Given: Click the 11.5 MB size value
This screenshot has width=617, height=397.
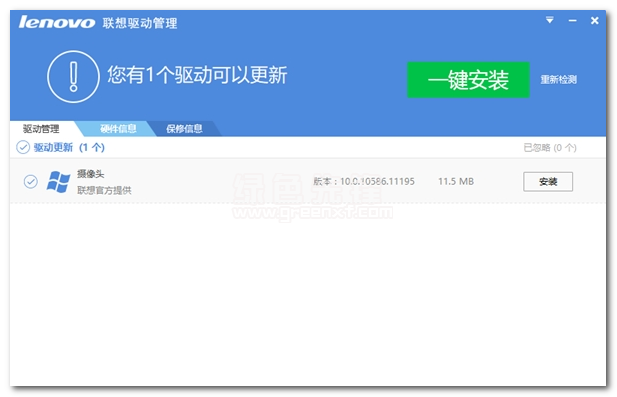Looking at the screenshot, I should tap(456, 181).
